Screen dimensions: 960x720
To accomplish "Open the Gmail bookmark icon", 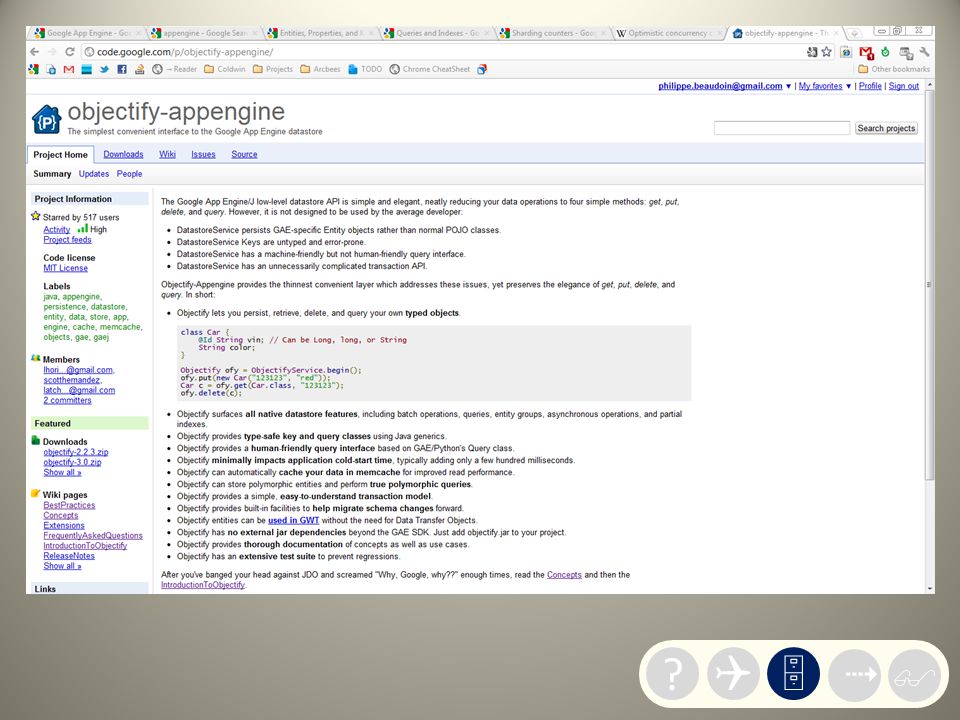I will click(69, 69).
